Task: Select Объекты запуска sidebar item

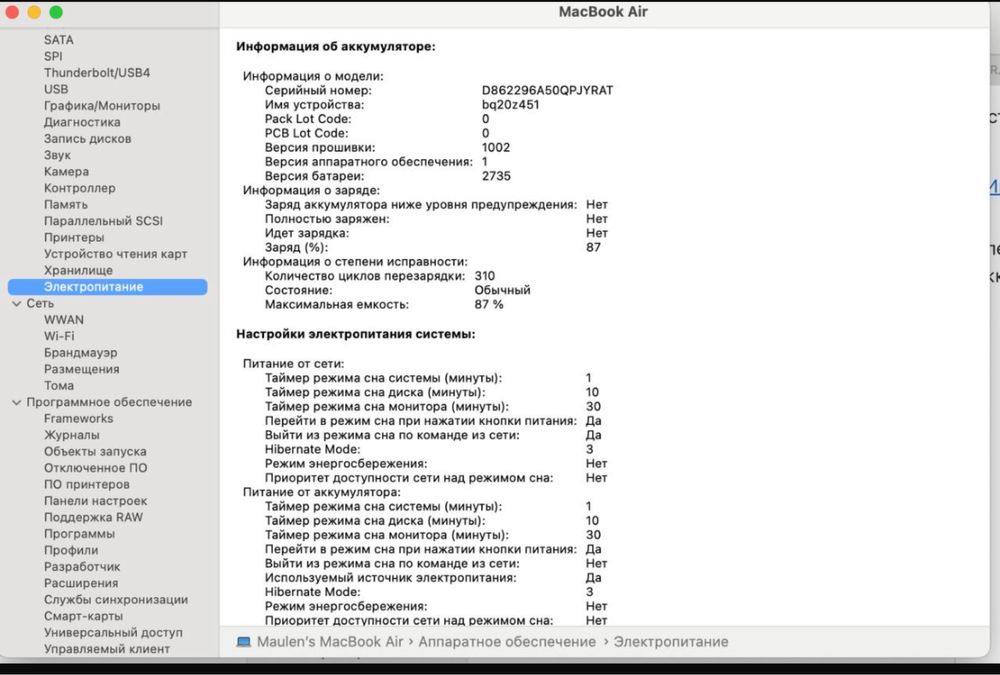Action: (95, 452)
